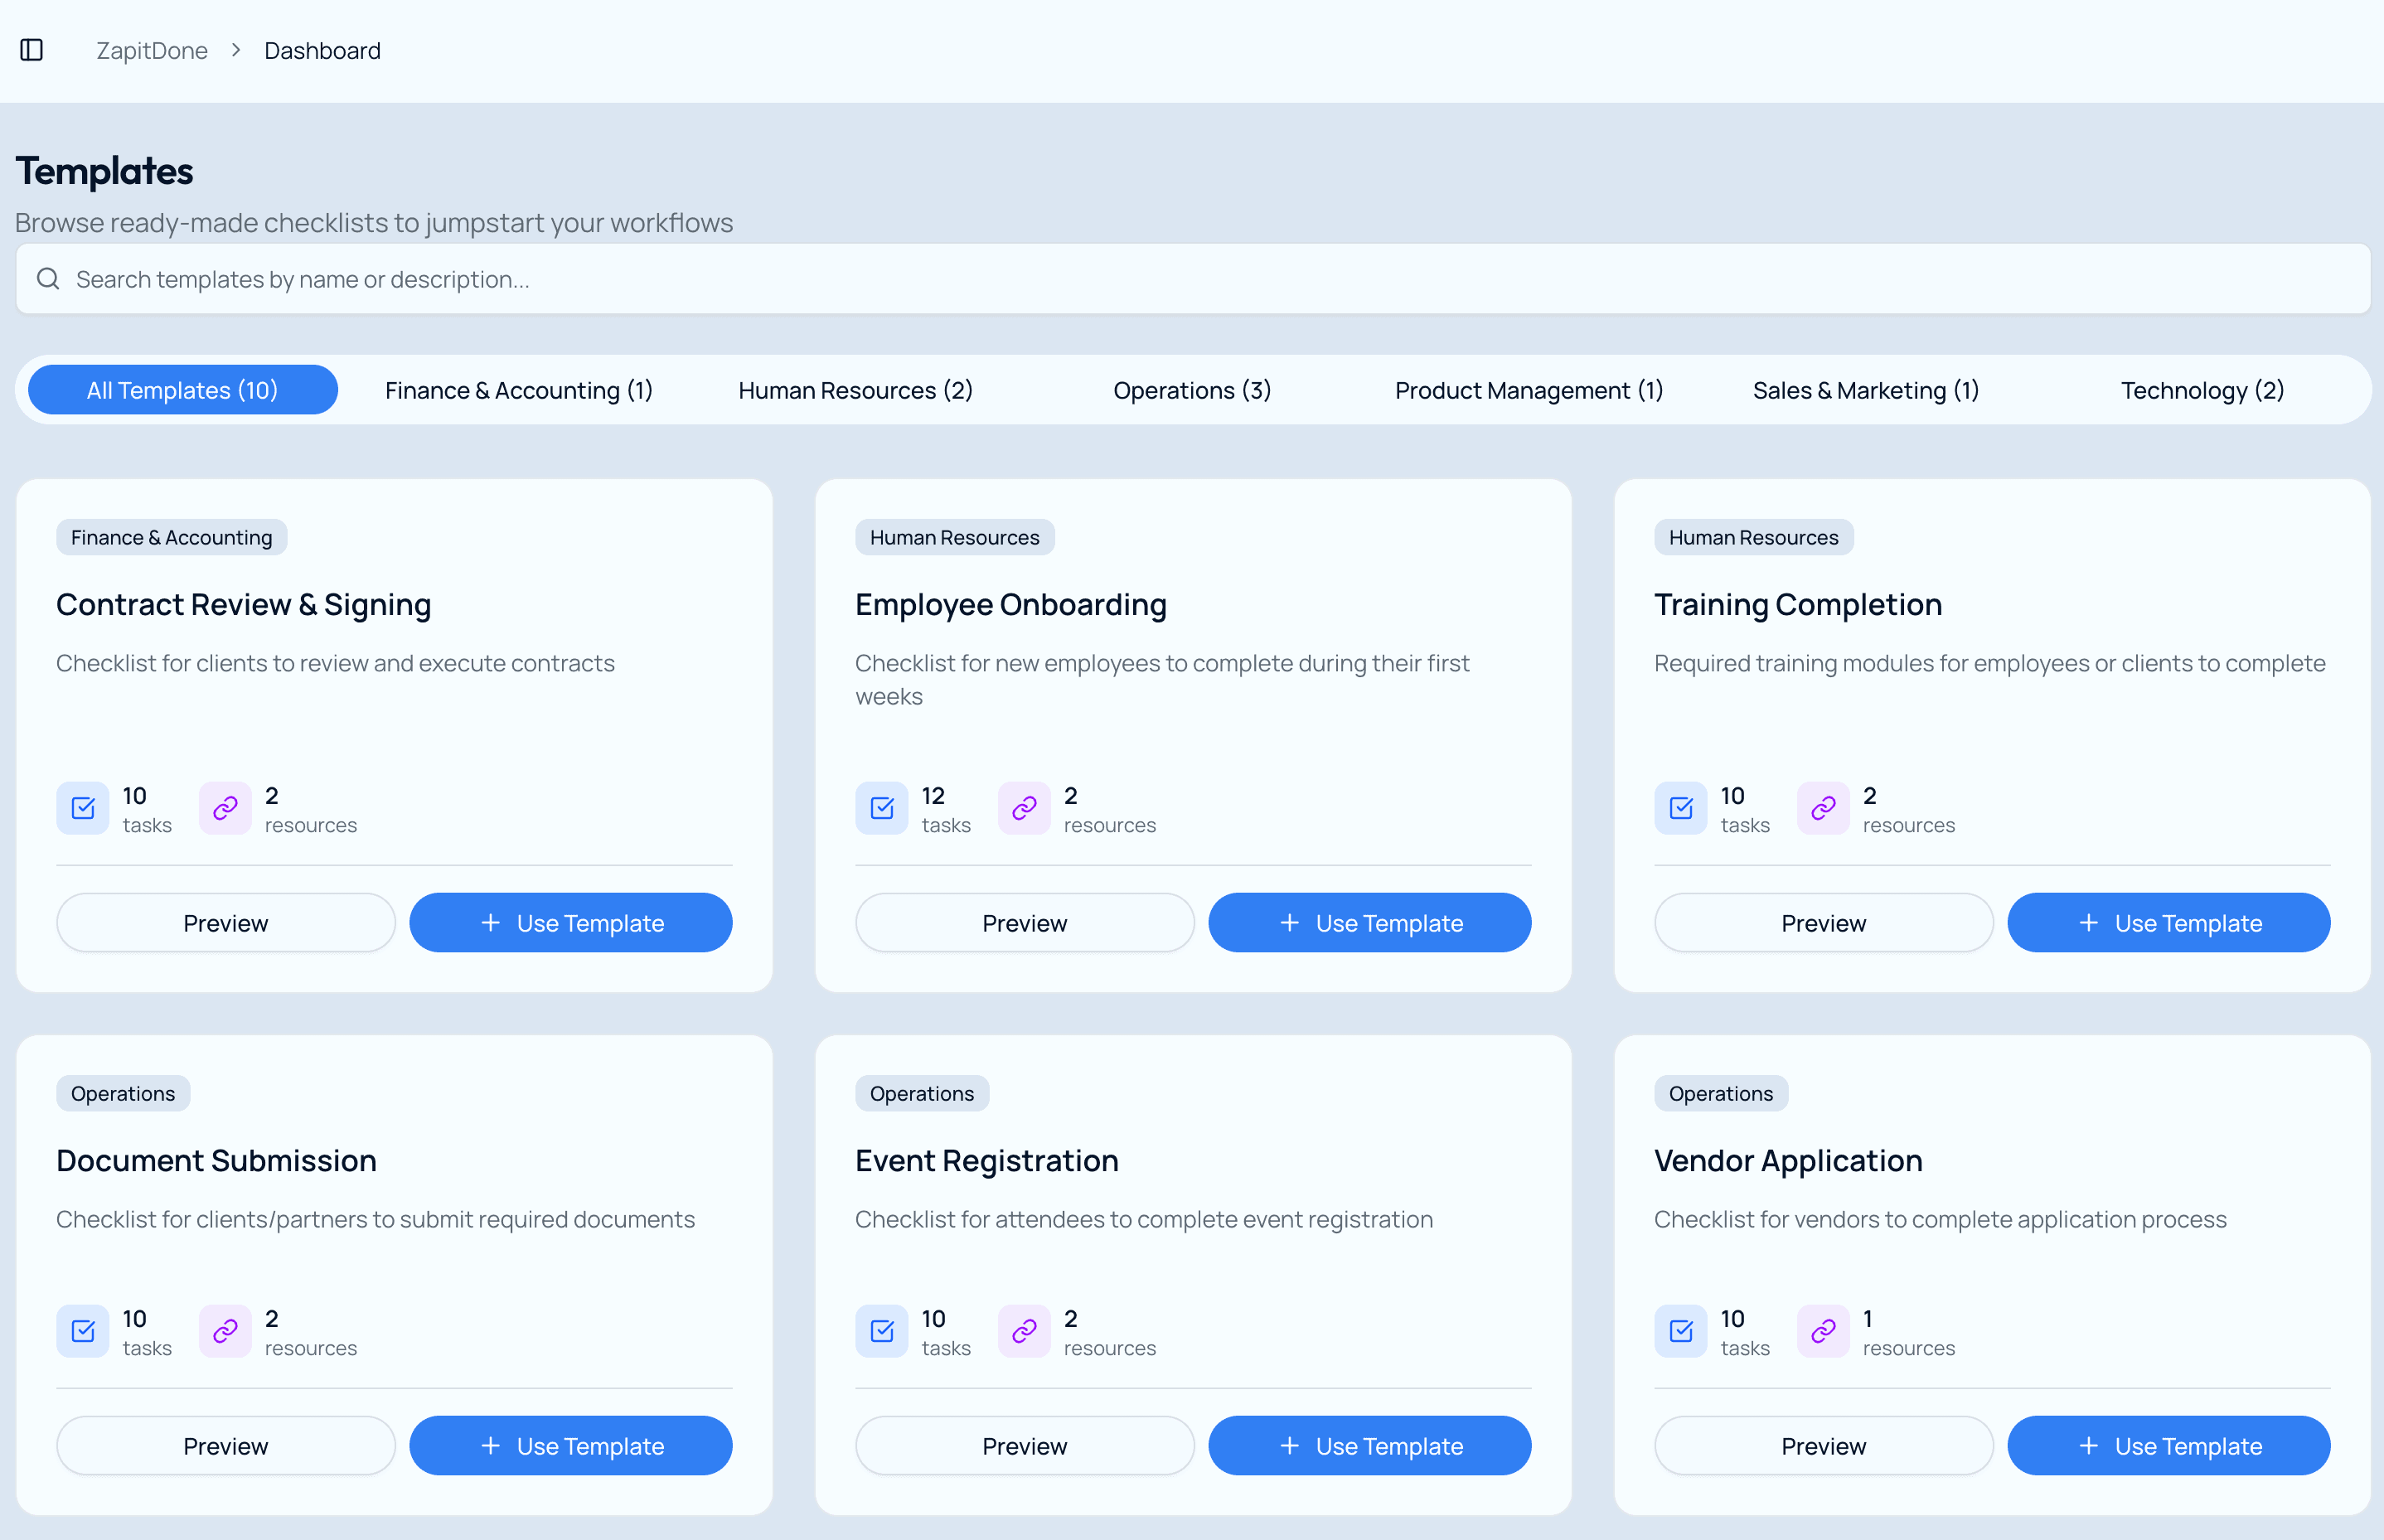The image size is (2384, 1540).
Task: Open Dashboard from the breadcrumb
Action: tap(322, 50)
